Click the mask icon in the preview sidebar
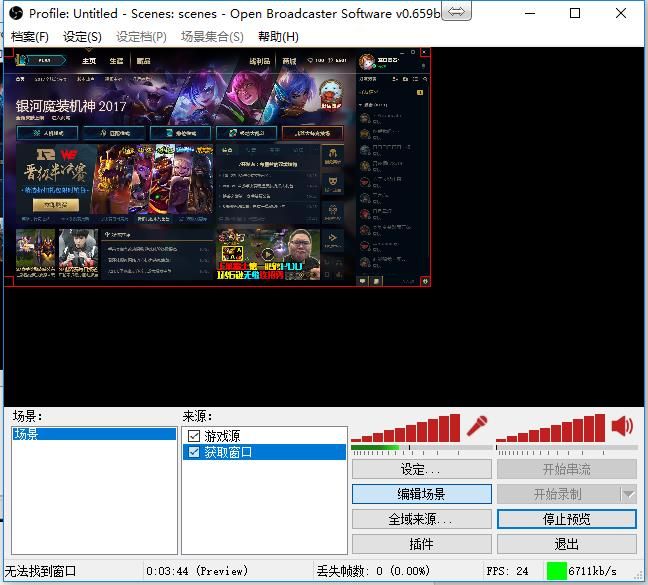This screenshot has width=648, height=585. click(x=332, y=183)
